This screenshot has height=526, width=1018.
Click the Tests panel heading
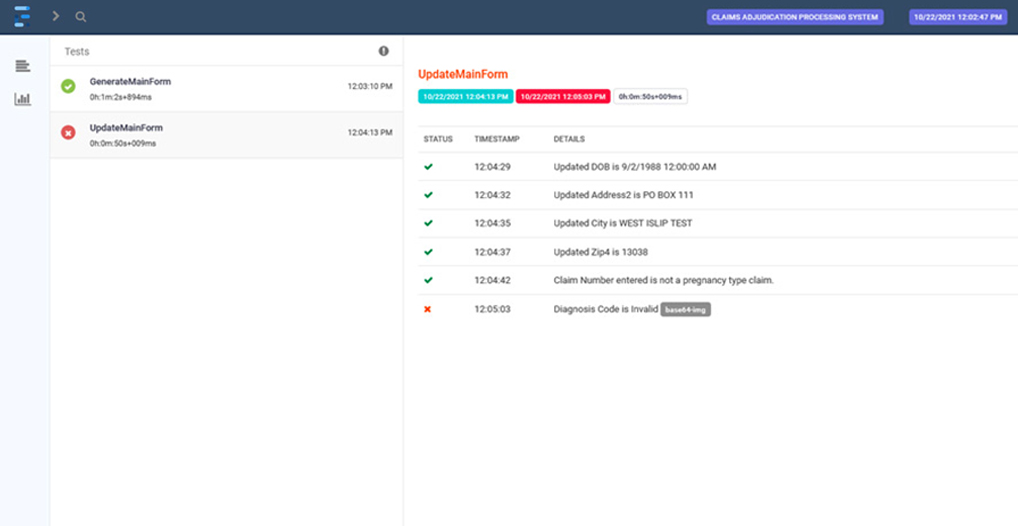pyautogui.click(x=77, y=51)
